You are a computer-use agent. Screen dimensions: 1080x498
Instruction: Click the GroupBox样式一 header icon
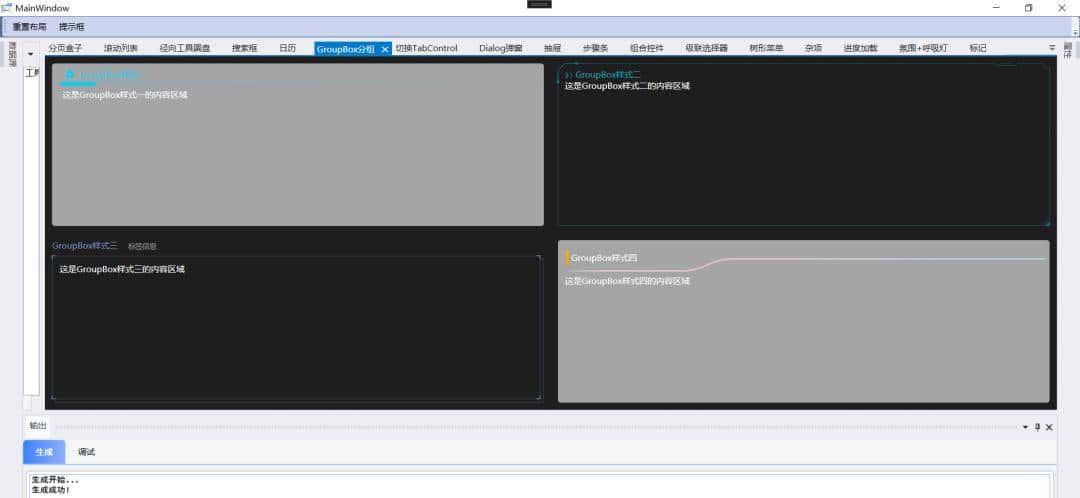click(70, 74)
